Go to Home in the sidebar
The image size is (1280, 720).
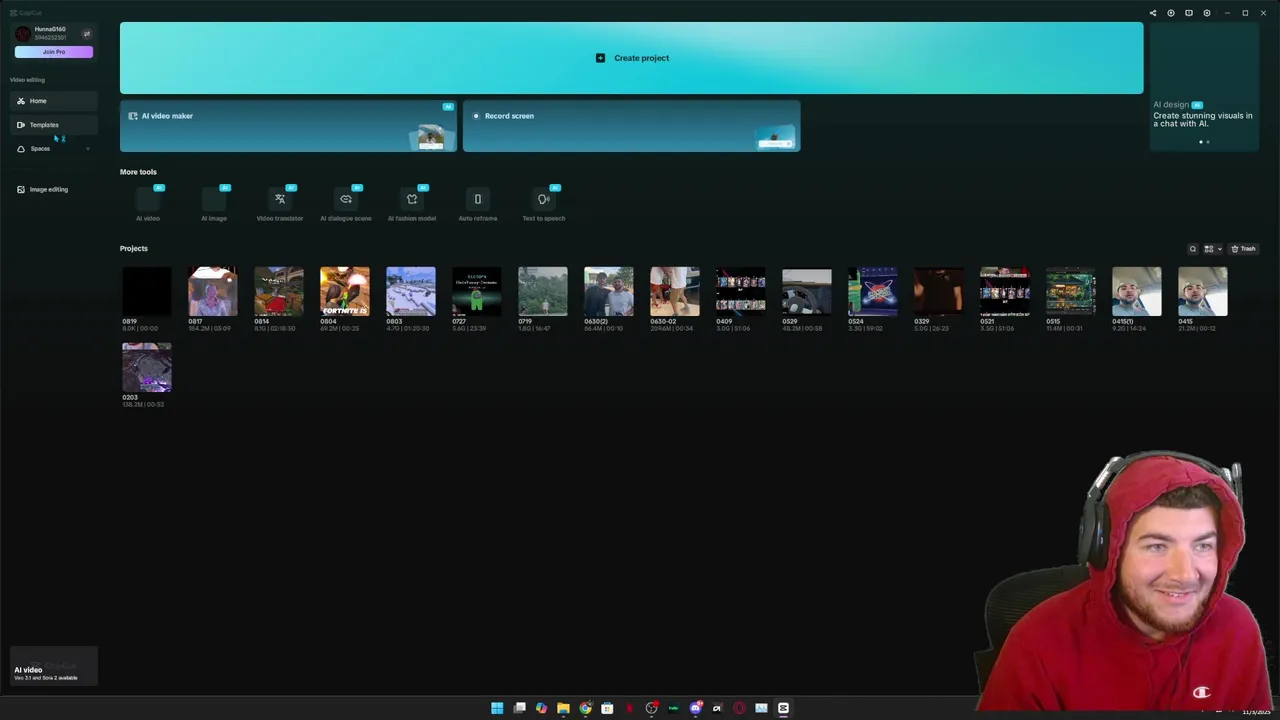[54, 101]
